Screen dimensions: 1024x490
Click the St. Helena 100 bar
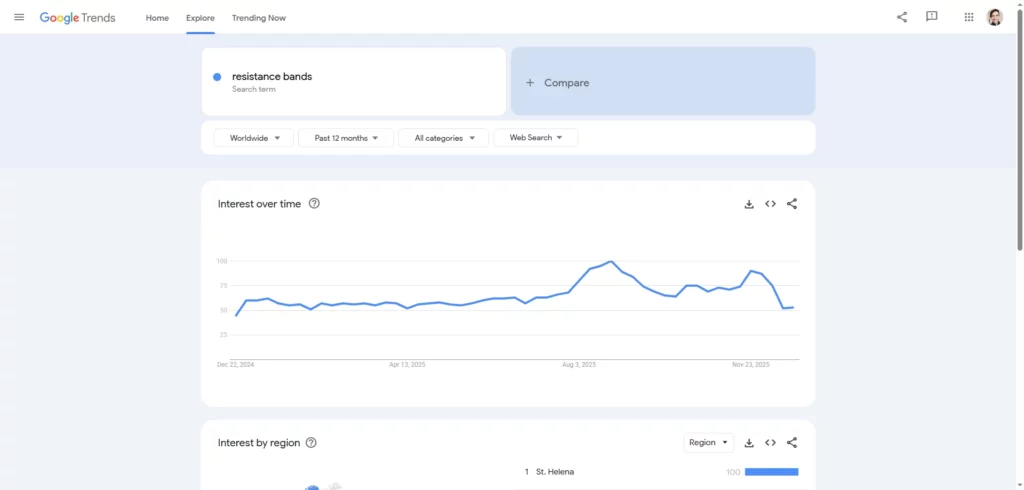(771, 472)
